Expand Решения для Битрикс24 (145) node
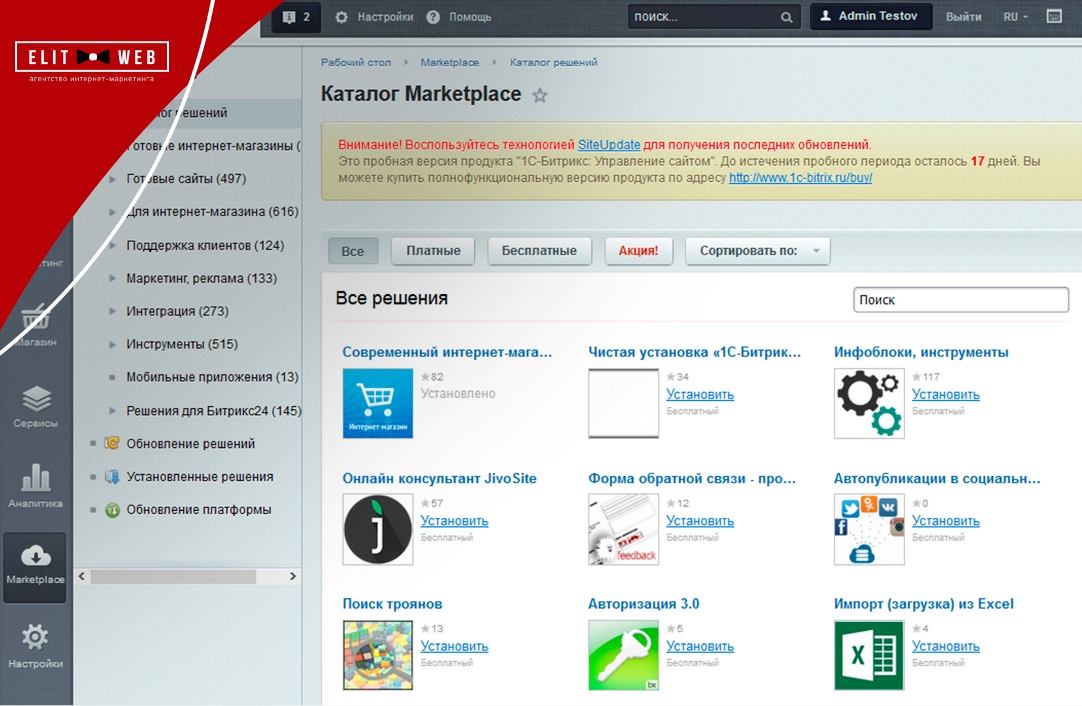This screenshot has height=706, width=1082. [112, 411]
